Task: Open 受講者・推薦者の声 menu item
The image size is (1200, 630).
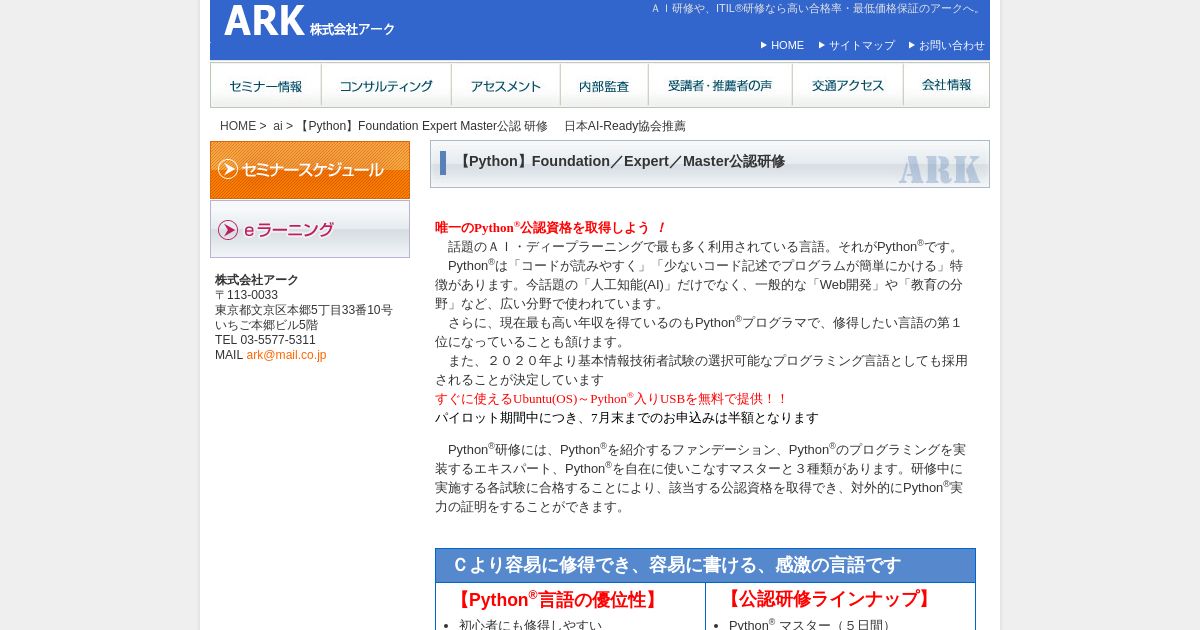Action: click(720, 86)
